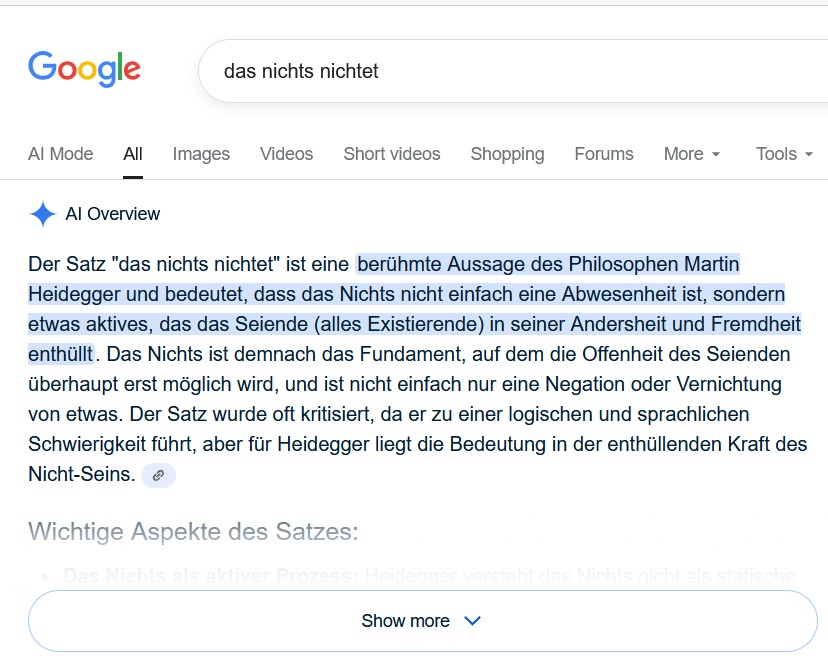Viewport: 828px width, 665px height.
Task: Open the More dropdown menu
Action: [691, 154]
